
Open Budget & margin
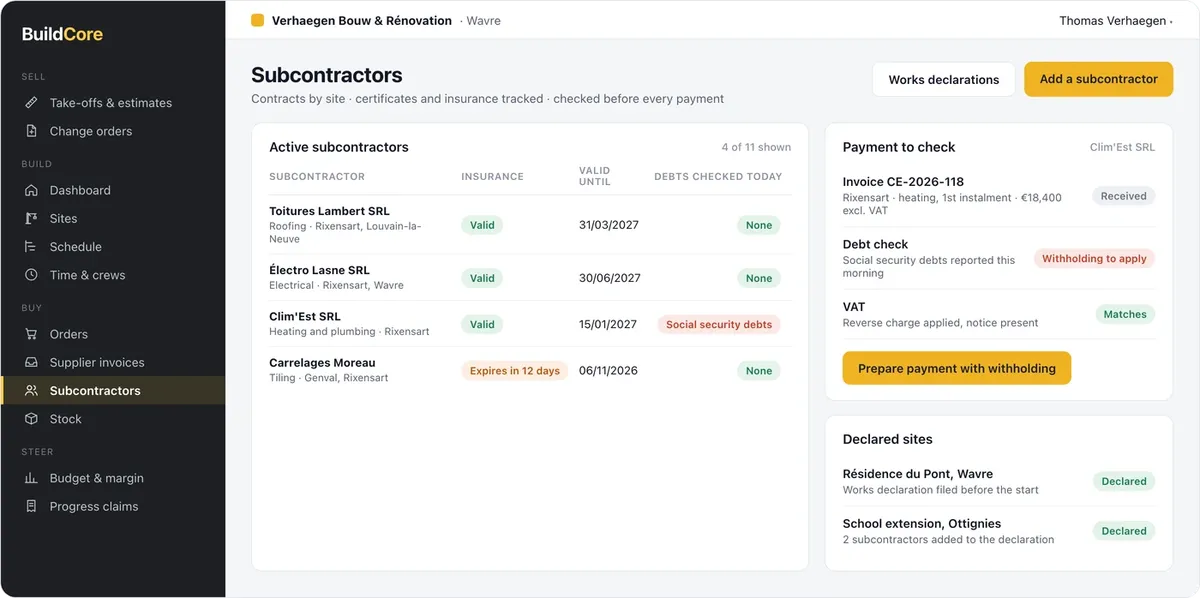point(112,478)
